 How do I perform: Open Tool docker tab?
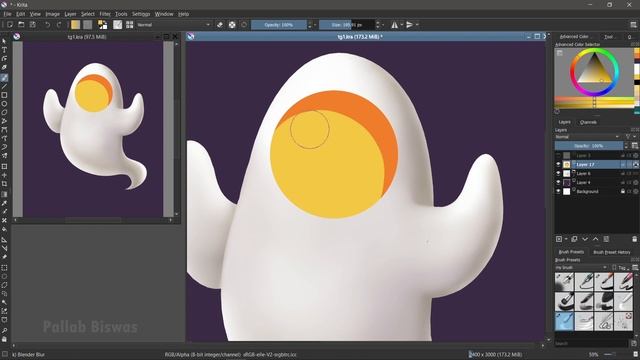coord(609,37)
